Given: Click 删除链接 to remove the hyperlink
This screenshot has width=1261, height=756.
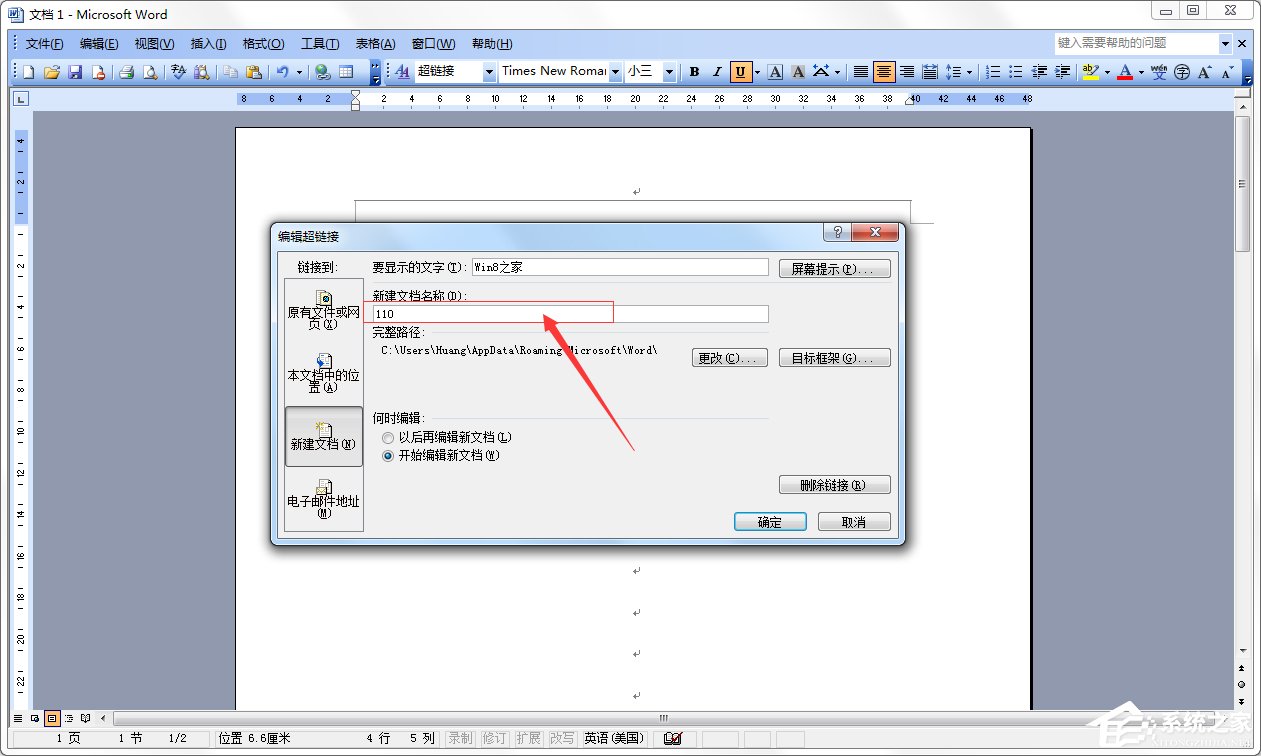Looking at the screenshot, I should coord(834,484).
